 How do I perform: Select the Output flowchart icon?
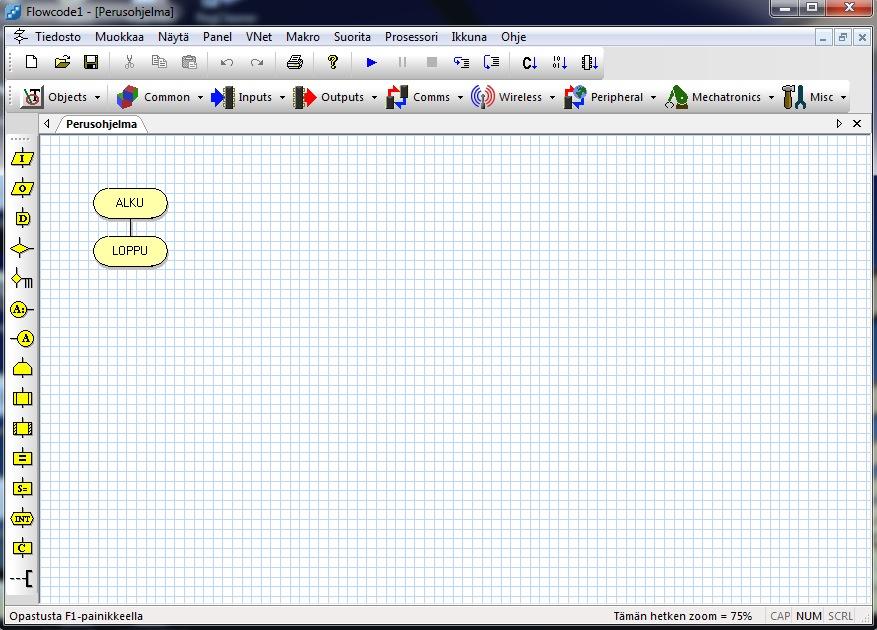(x=22, y=189)
